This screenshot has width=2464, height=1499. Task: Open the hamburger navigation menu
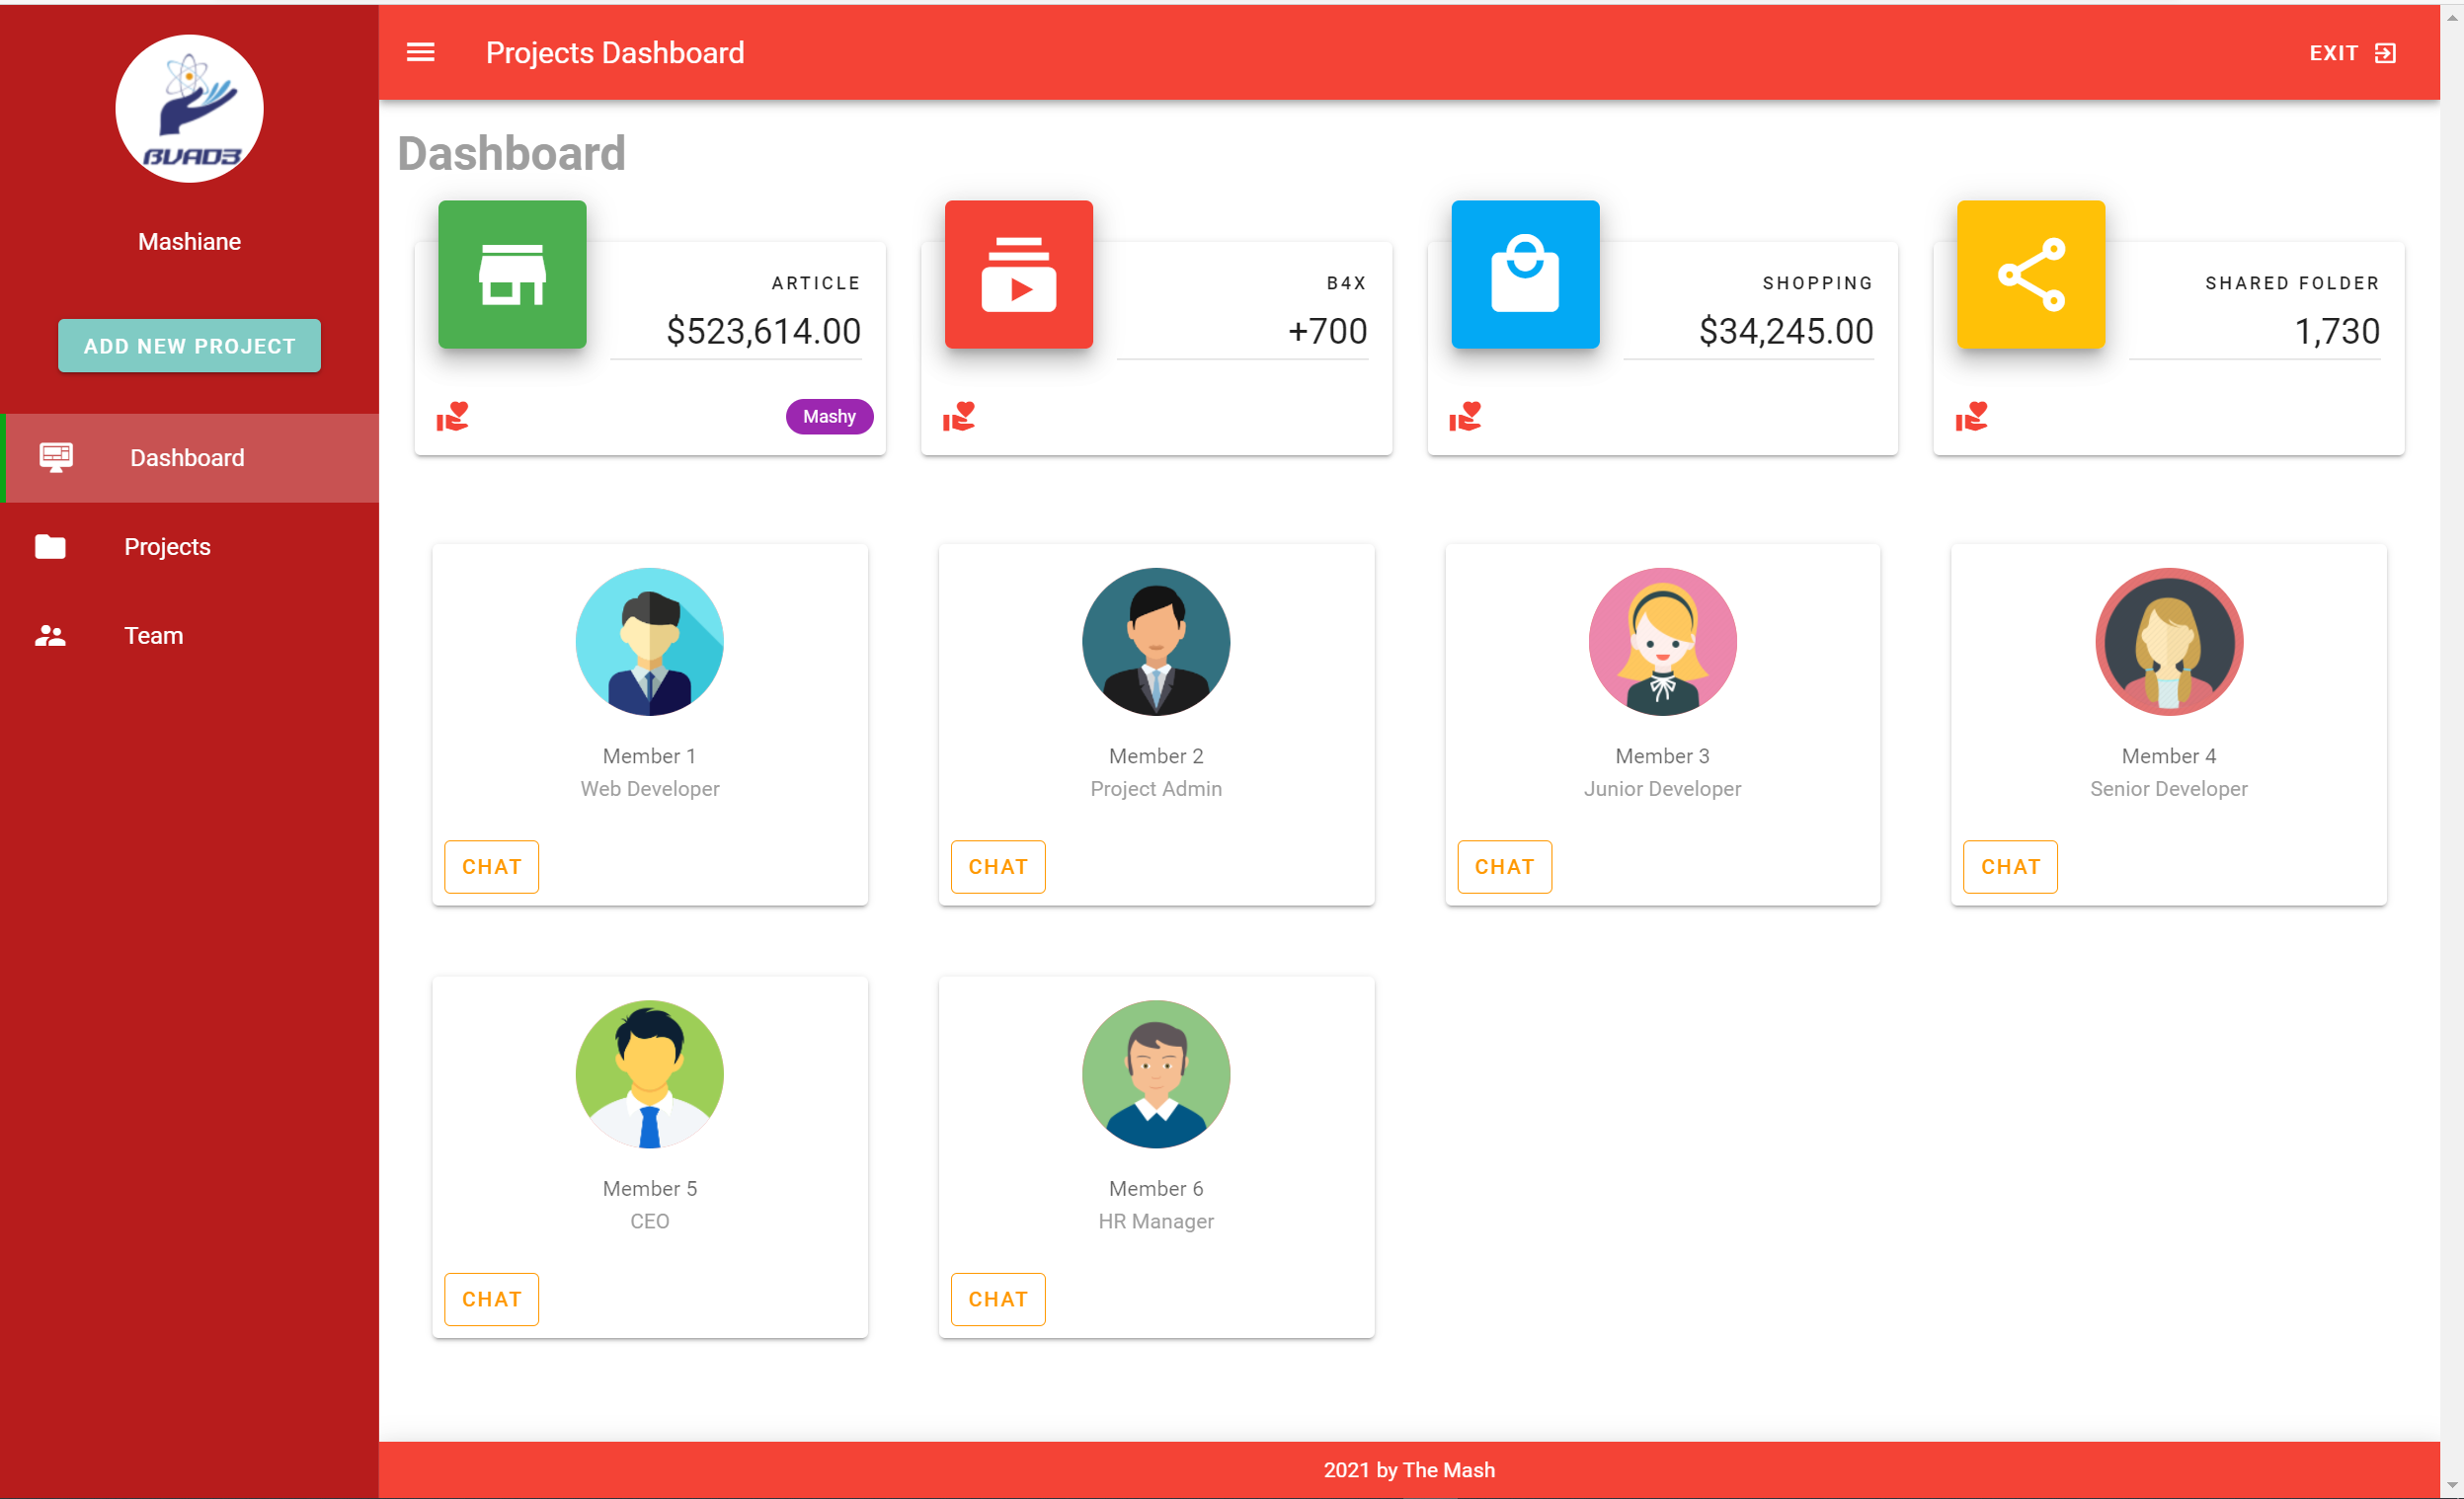click(420, 52)
